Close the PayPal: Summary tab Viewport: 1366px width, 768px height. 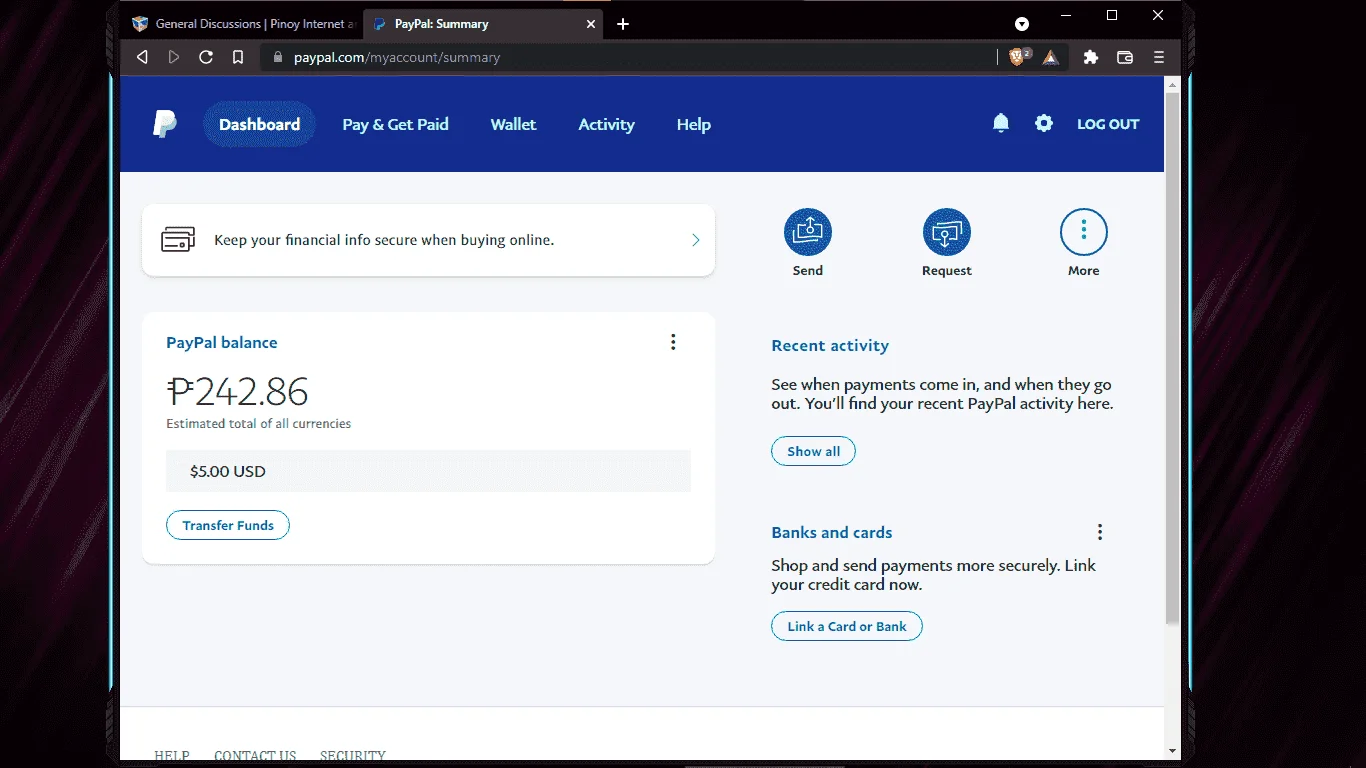590,24
